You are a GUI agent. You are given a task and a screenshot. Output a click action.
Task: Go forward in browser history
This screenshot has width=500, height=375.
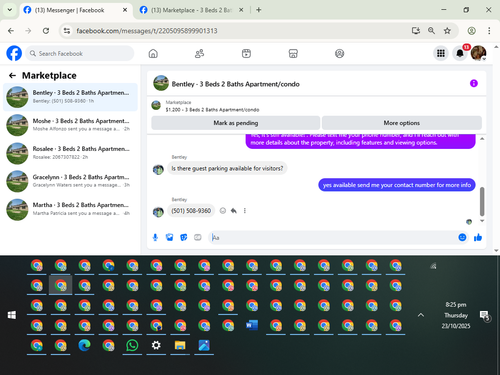(28, 31)
